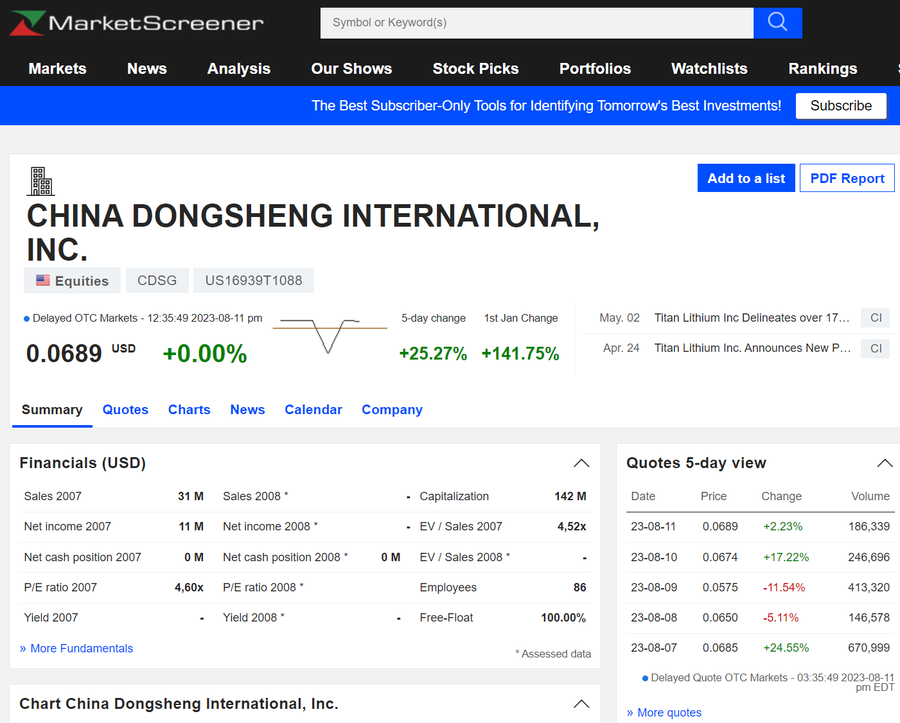The image size is (900, 723).
Task: Open the Analysis menu
Action: 239,69
